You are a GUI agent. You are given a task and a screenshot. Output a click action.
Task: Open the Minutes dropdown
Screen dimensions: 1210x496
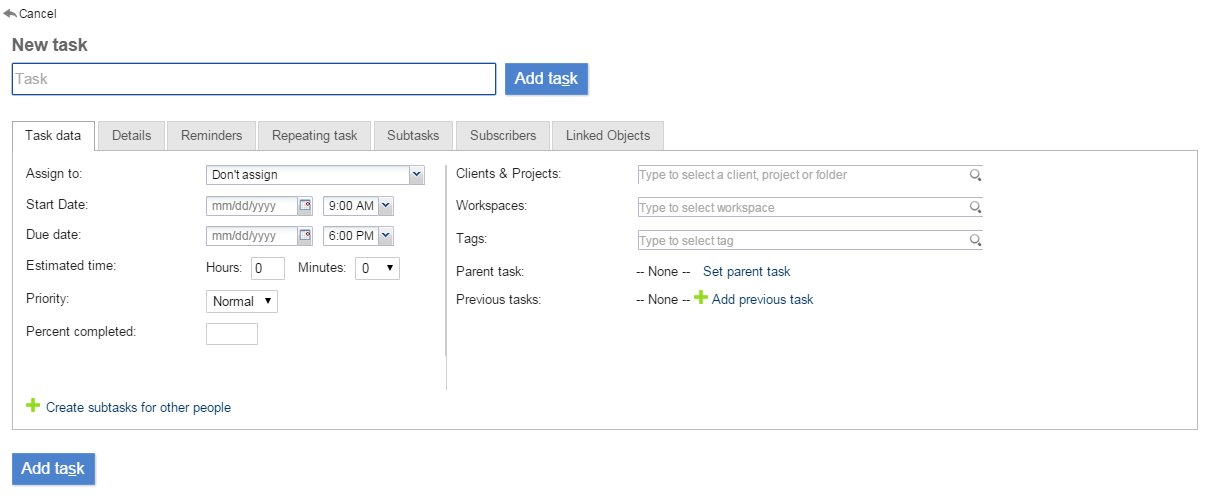pos(378,268)
